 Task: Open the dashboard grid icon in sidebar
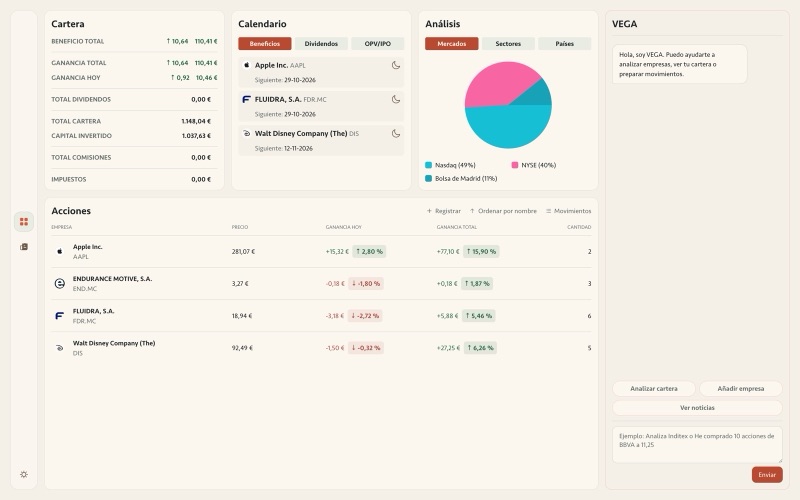[23, 221]
